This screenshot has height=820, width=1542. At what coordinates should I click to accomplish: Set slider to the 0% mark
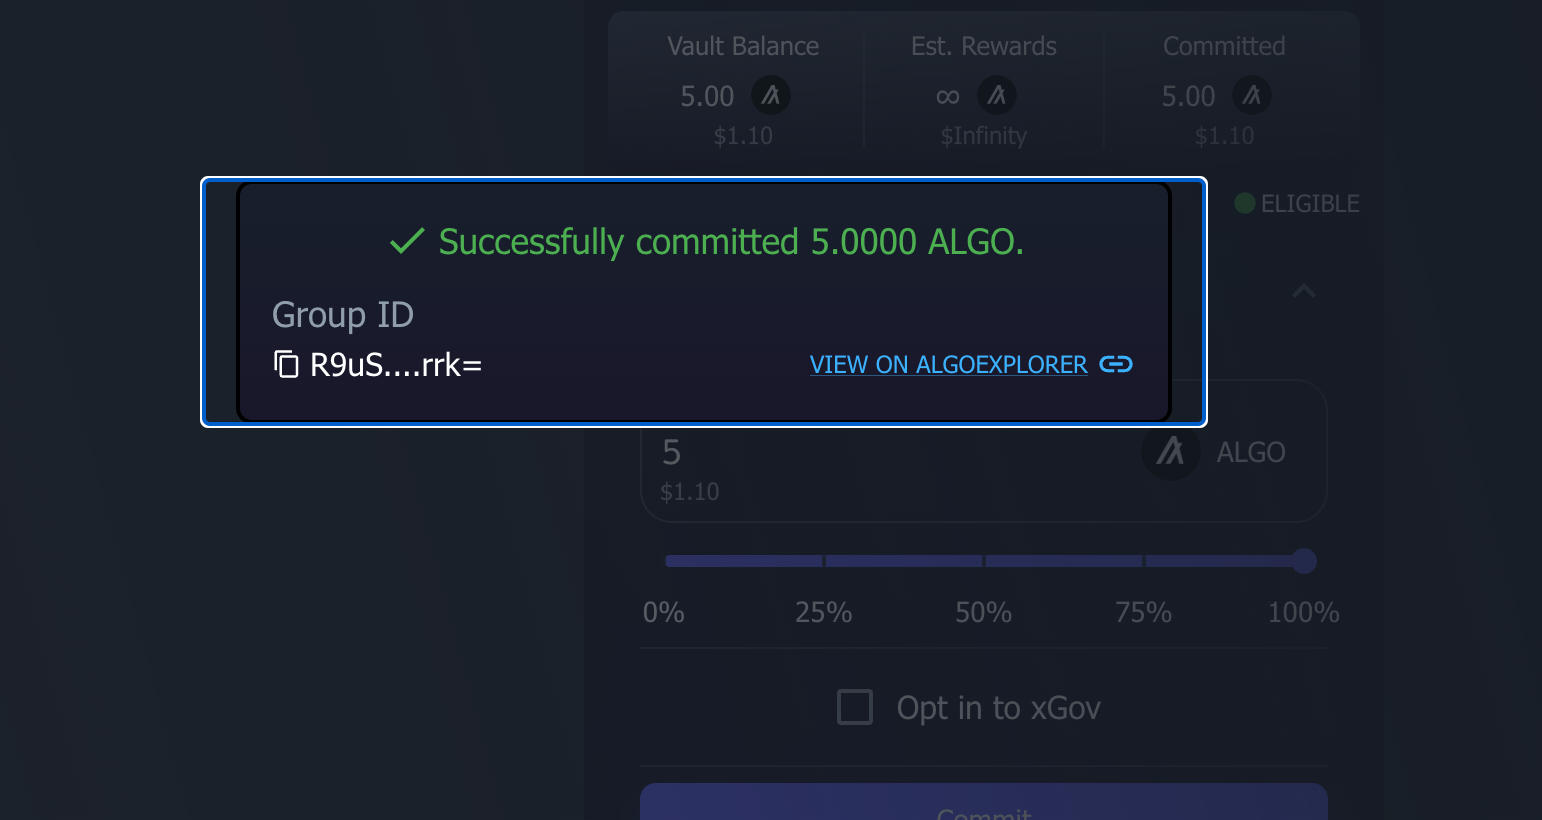[667, 561]
